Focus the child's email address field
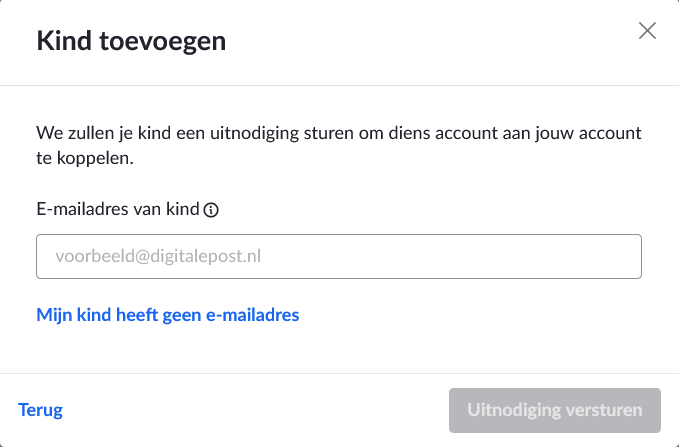 point(339,256)
